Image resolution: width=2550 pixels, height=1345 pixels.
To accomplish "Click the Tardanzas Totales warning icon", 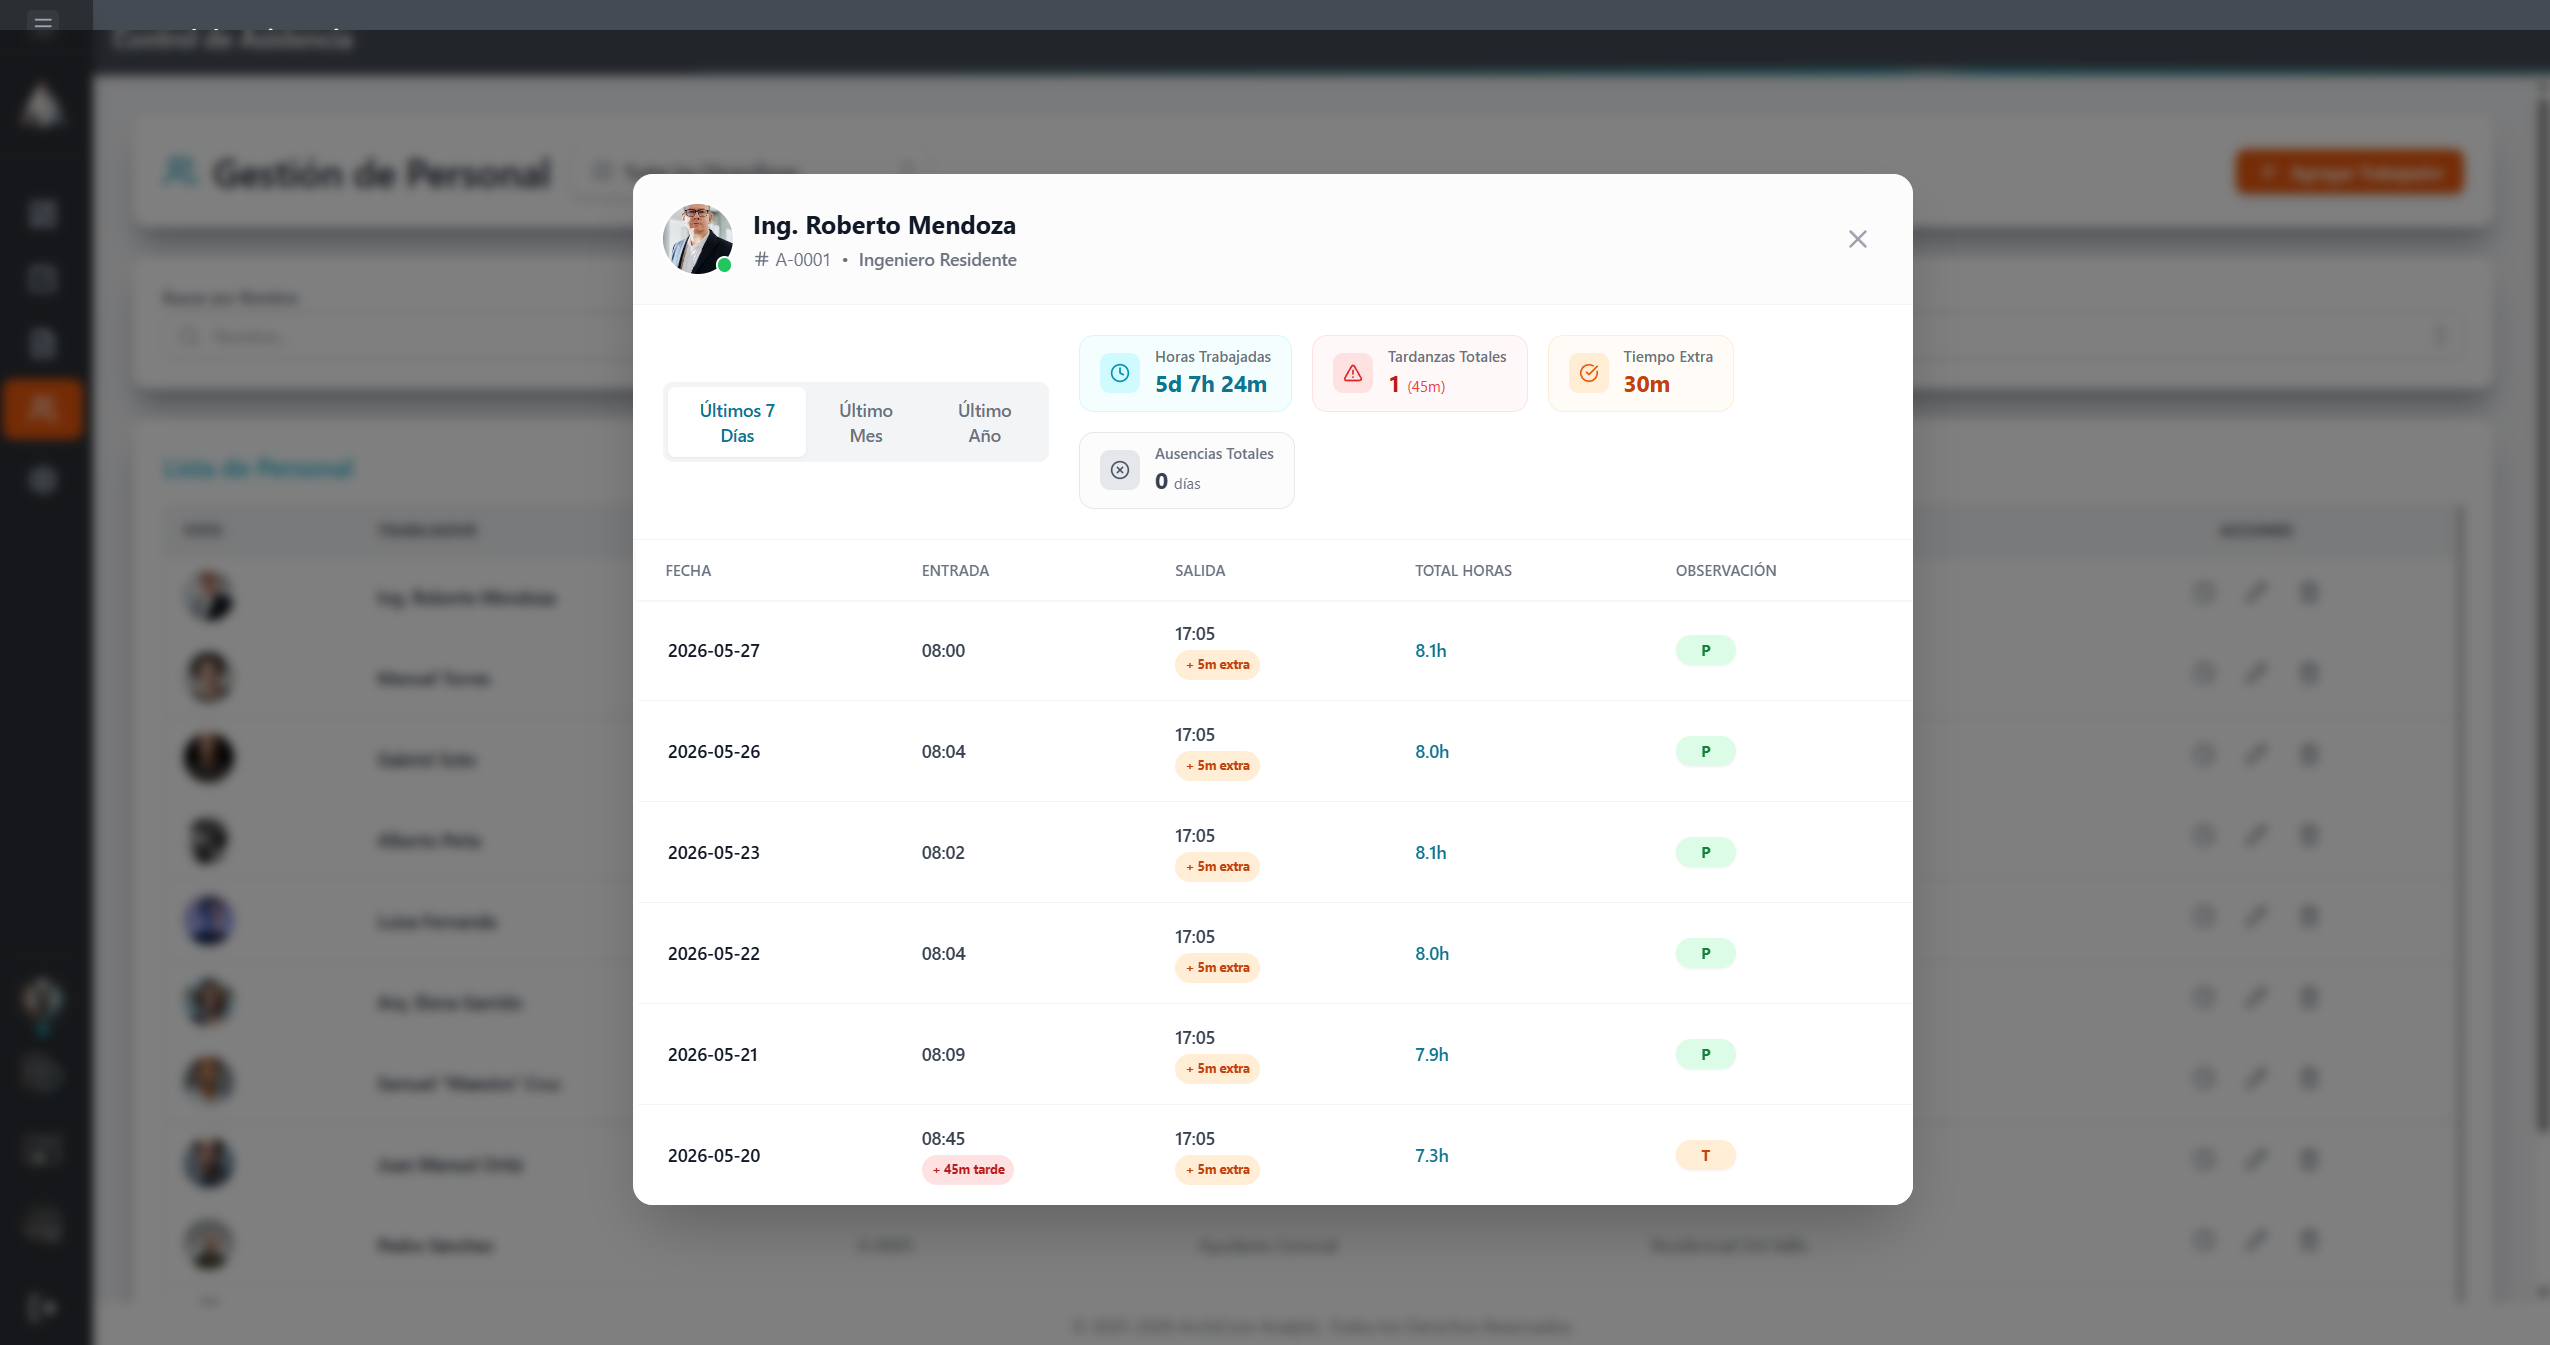I will pos(1352,373).
